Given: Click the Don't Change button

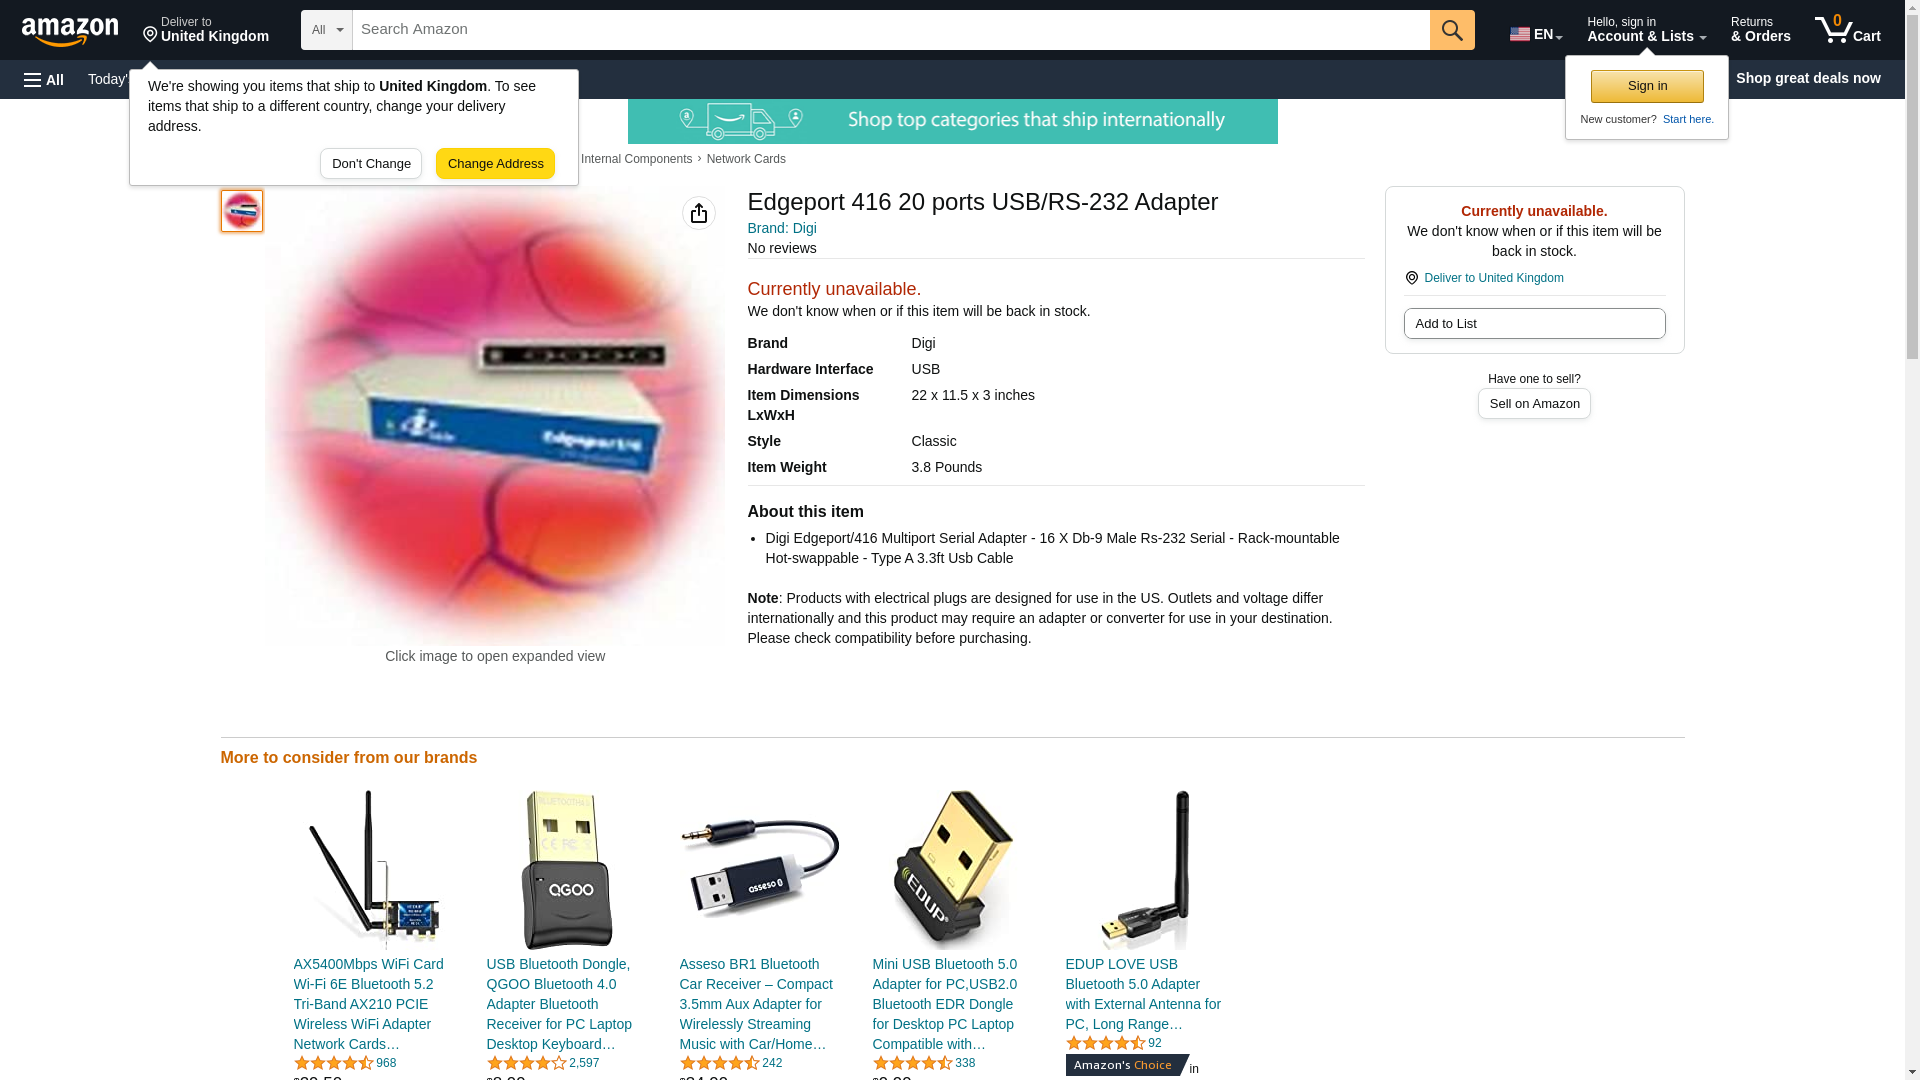Looking at the screenshot, I should pos(371,163).
